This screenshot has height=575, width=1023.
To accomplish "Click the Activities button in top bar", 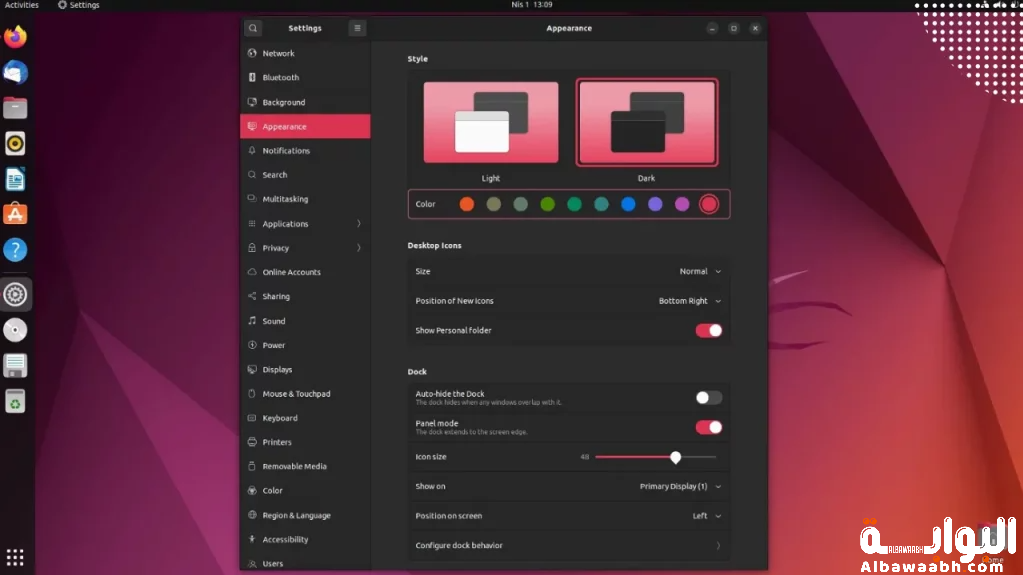I will [x=22, y=5].
